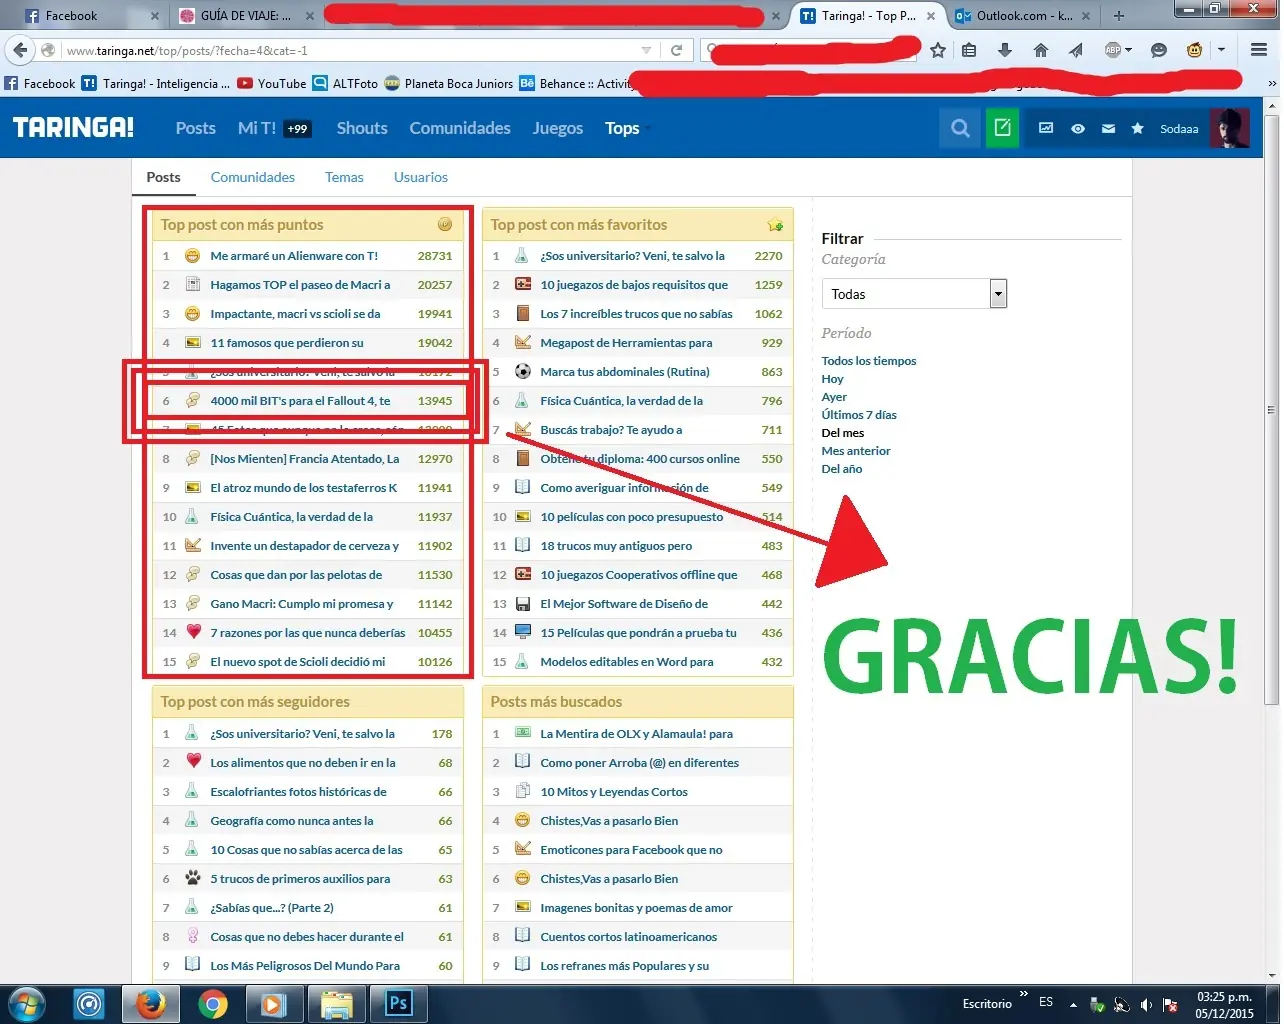Filter period by Mes anterior
Image resolution: width=1284 pixels, height=1024 pixels.
coord(856,451)
